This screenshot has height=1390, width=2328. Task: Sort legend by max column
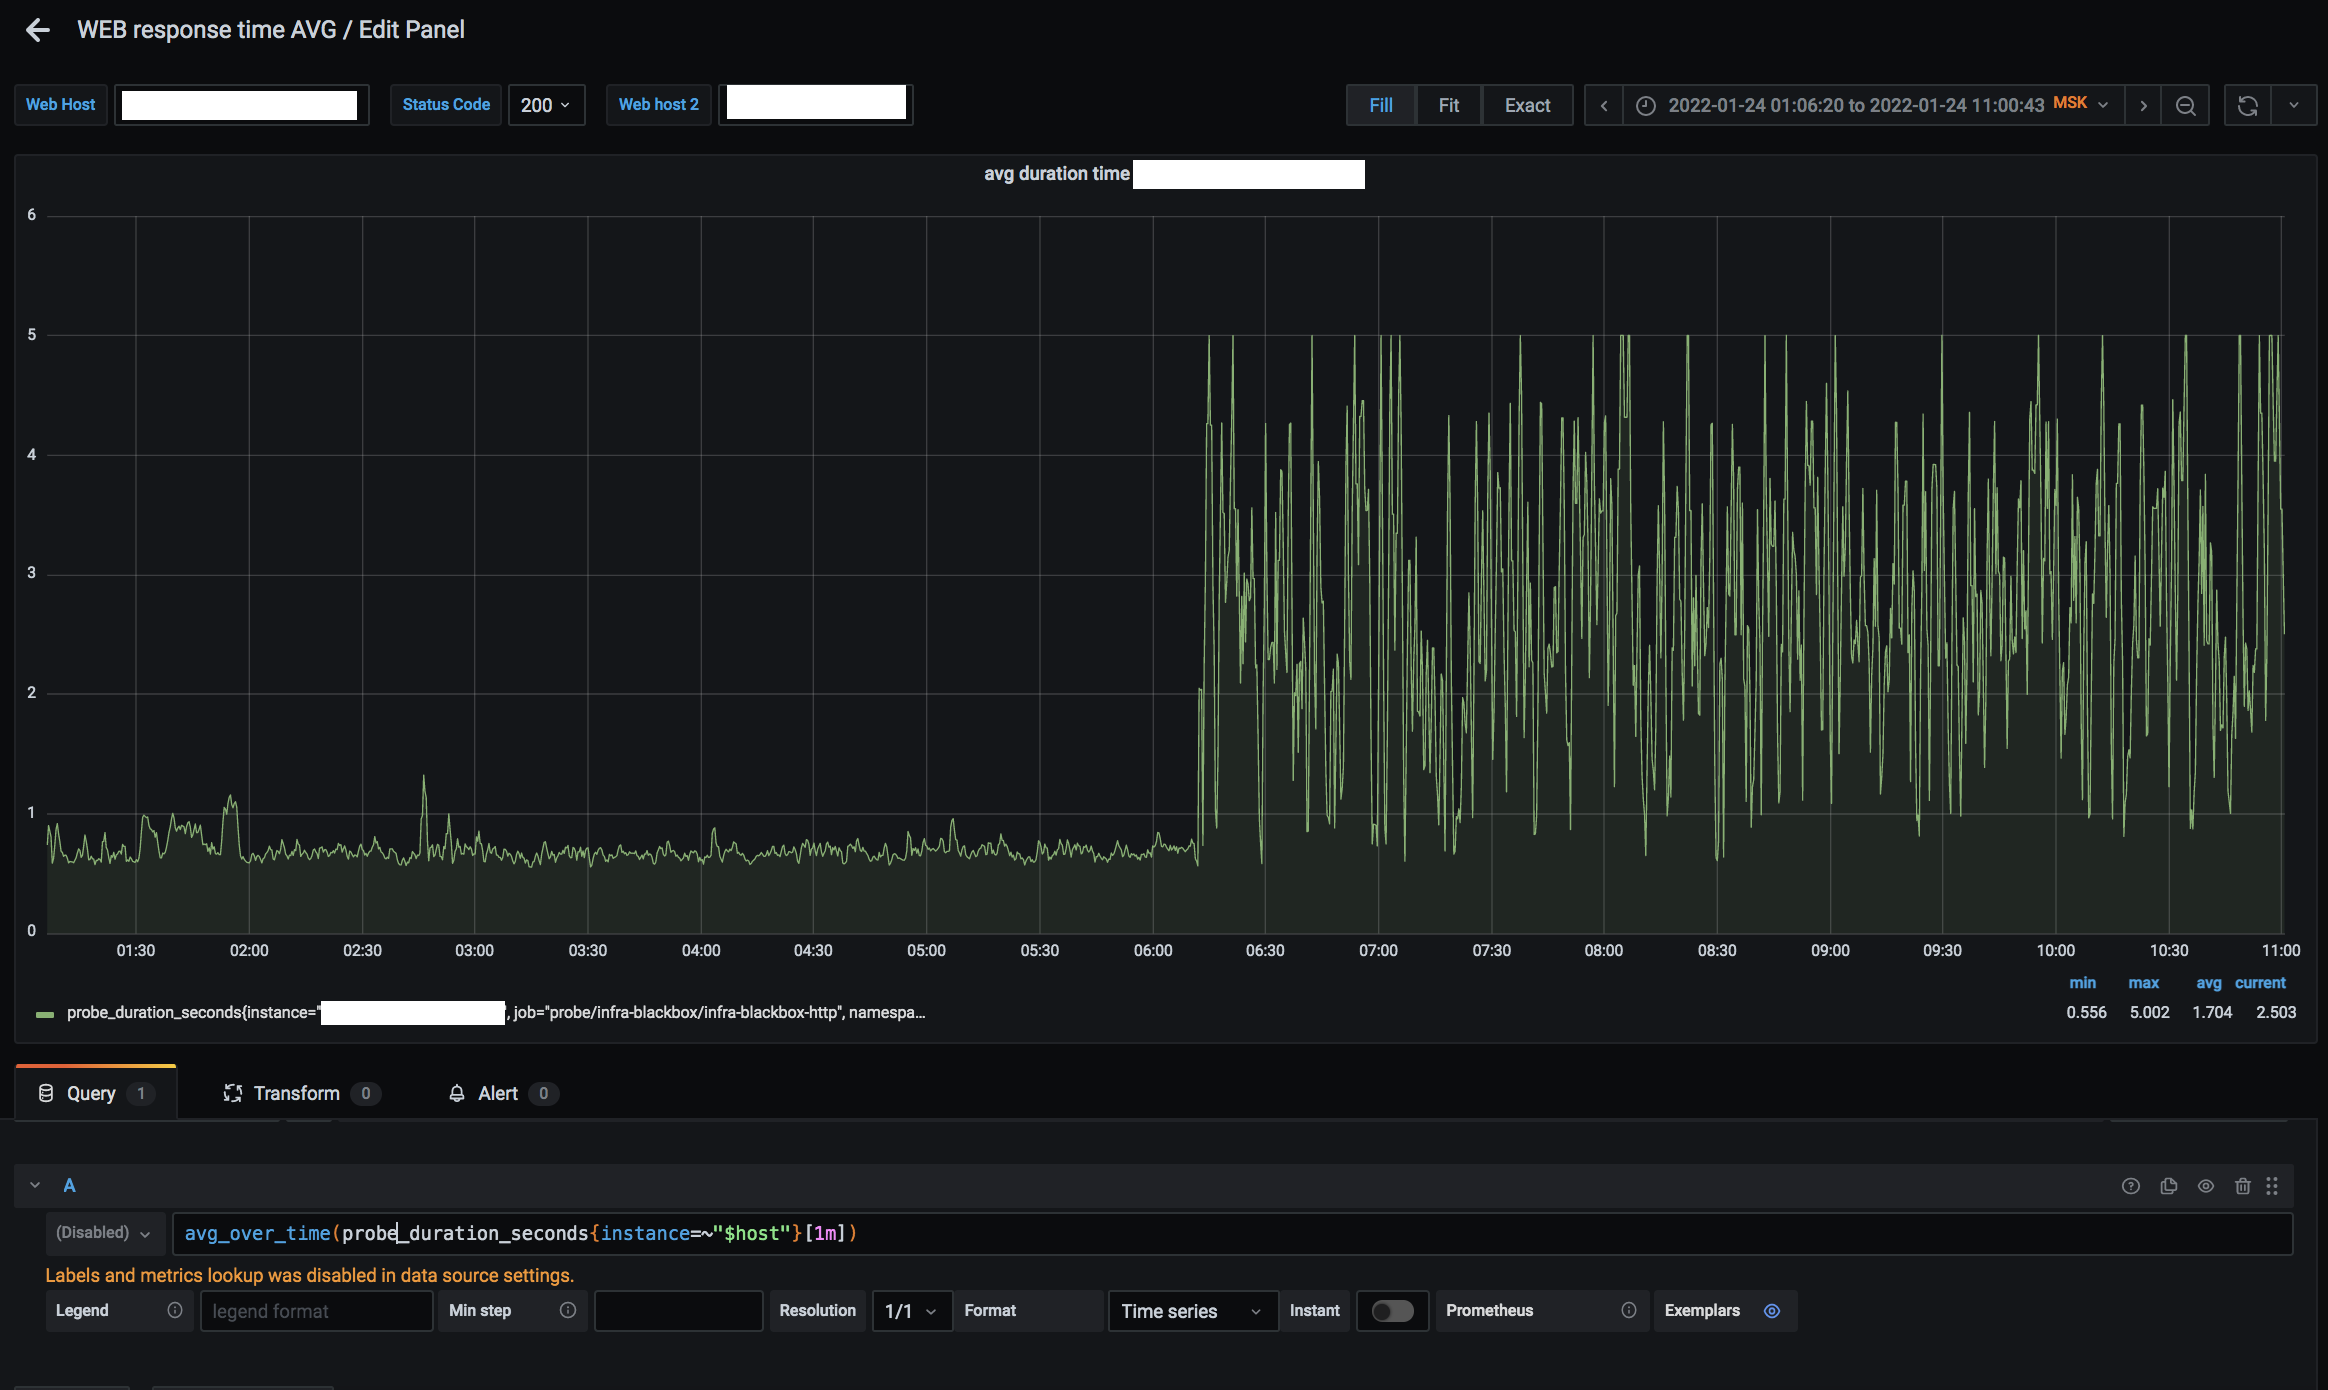tap(2143, 983)
